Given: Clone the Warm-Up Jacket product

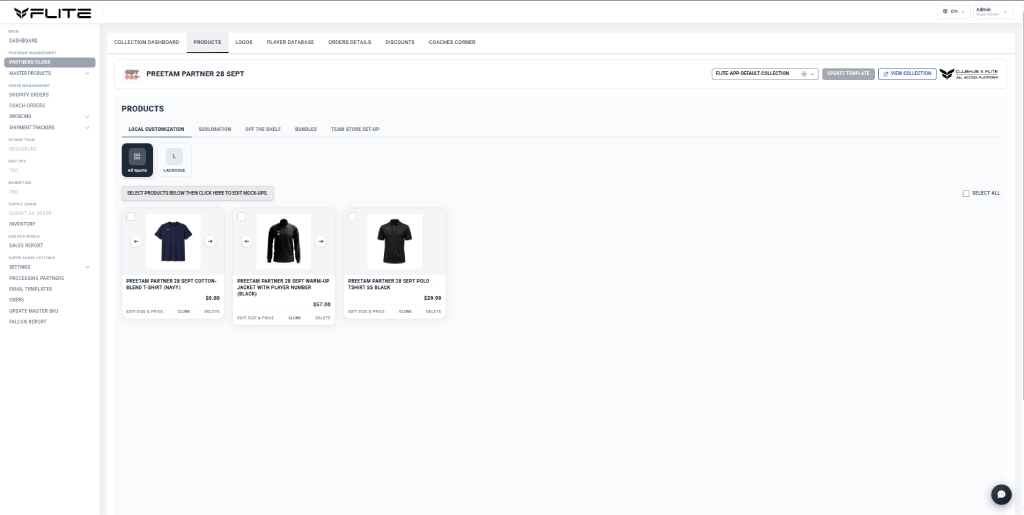Looking at the screenshot, I should (295, 318).
